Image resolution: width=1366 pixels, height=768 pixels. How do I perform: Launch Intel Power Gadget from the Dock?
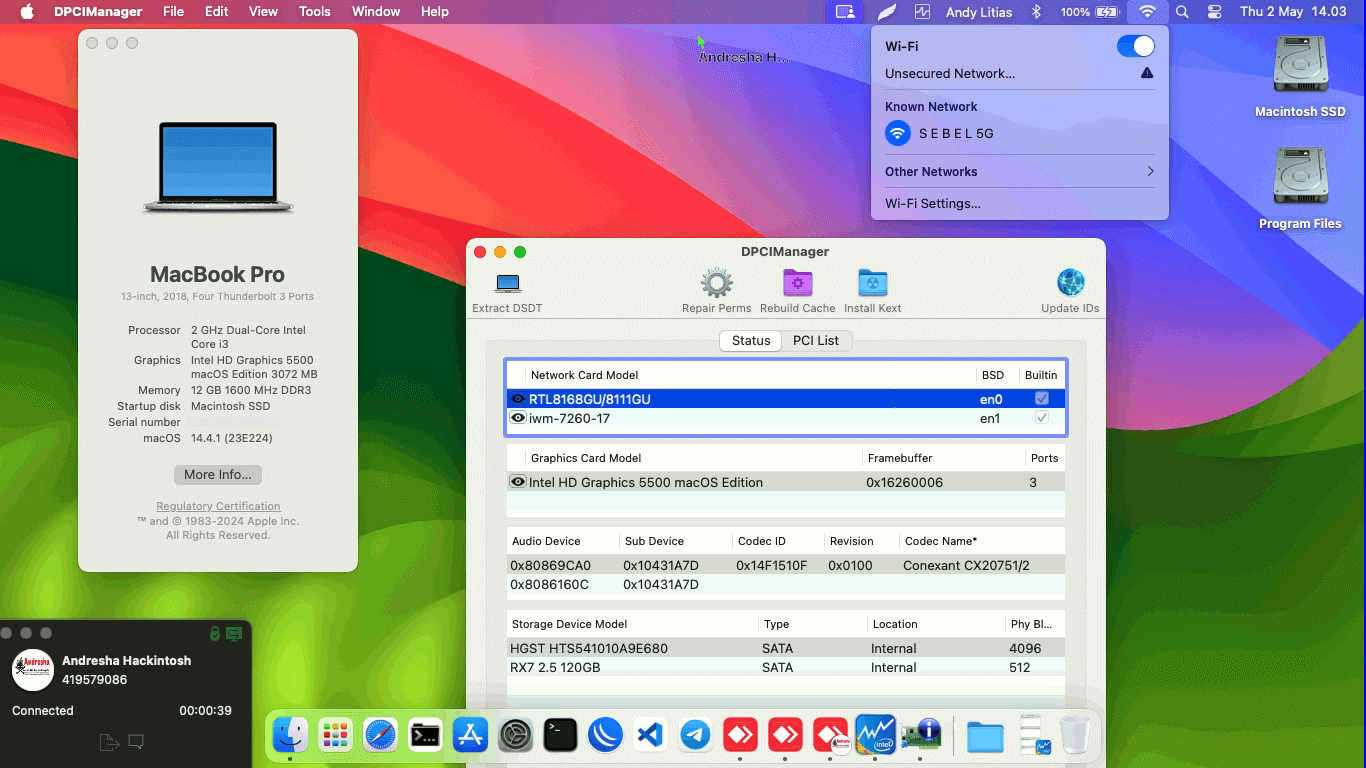click(x=876, y=735)
